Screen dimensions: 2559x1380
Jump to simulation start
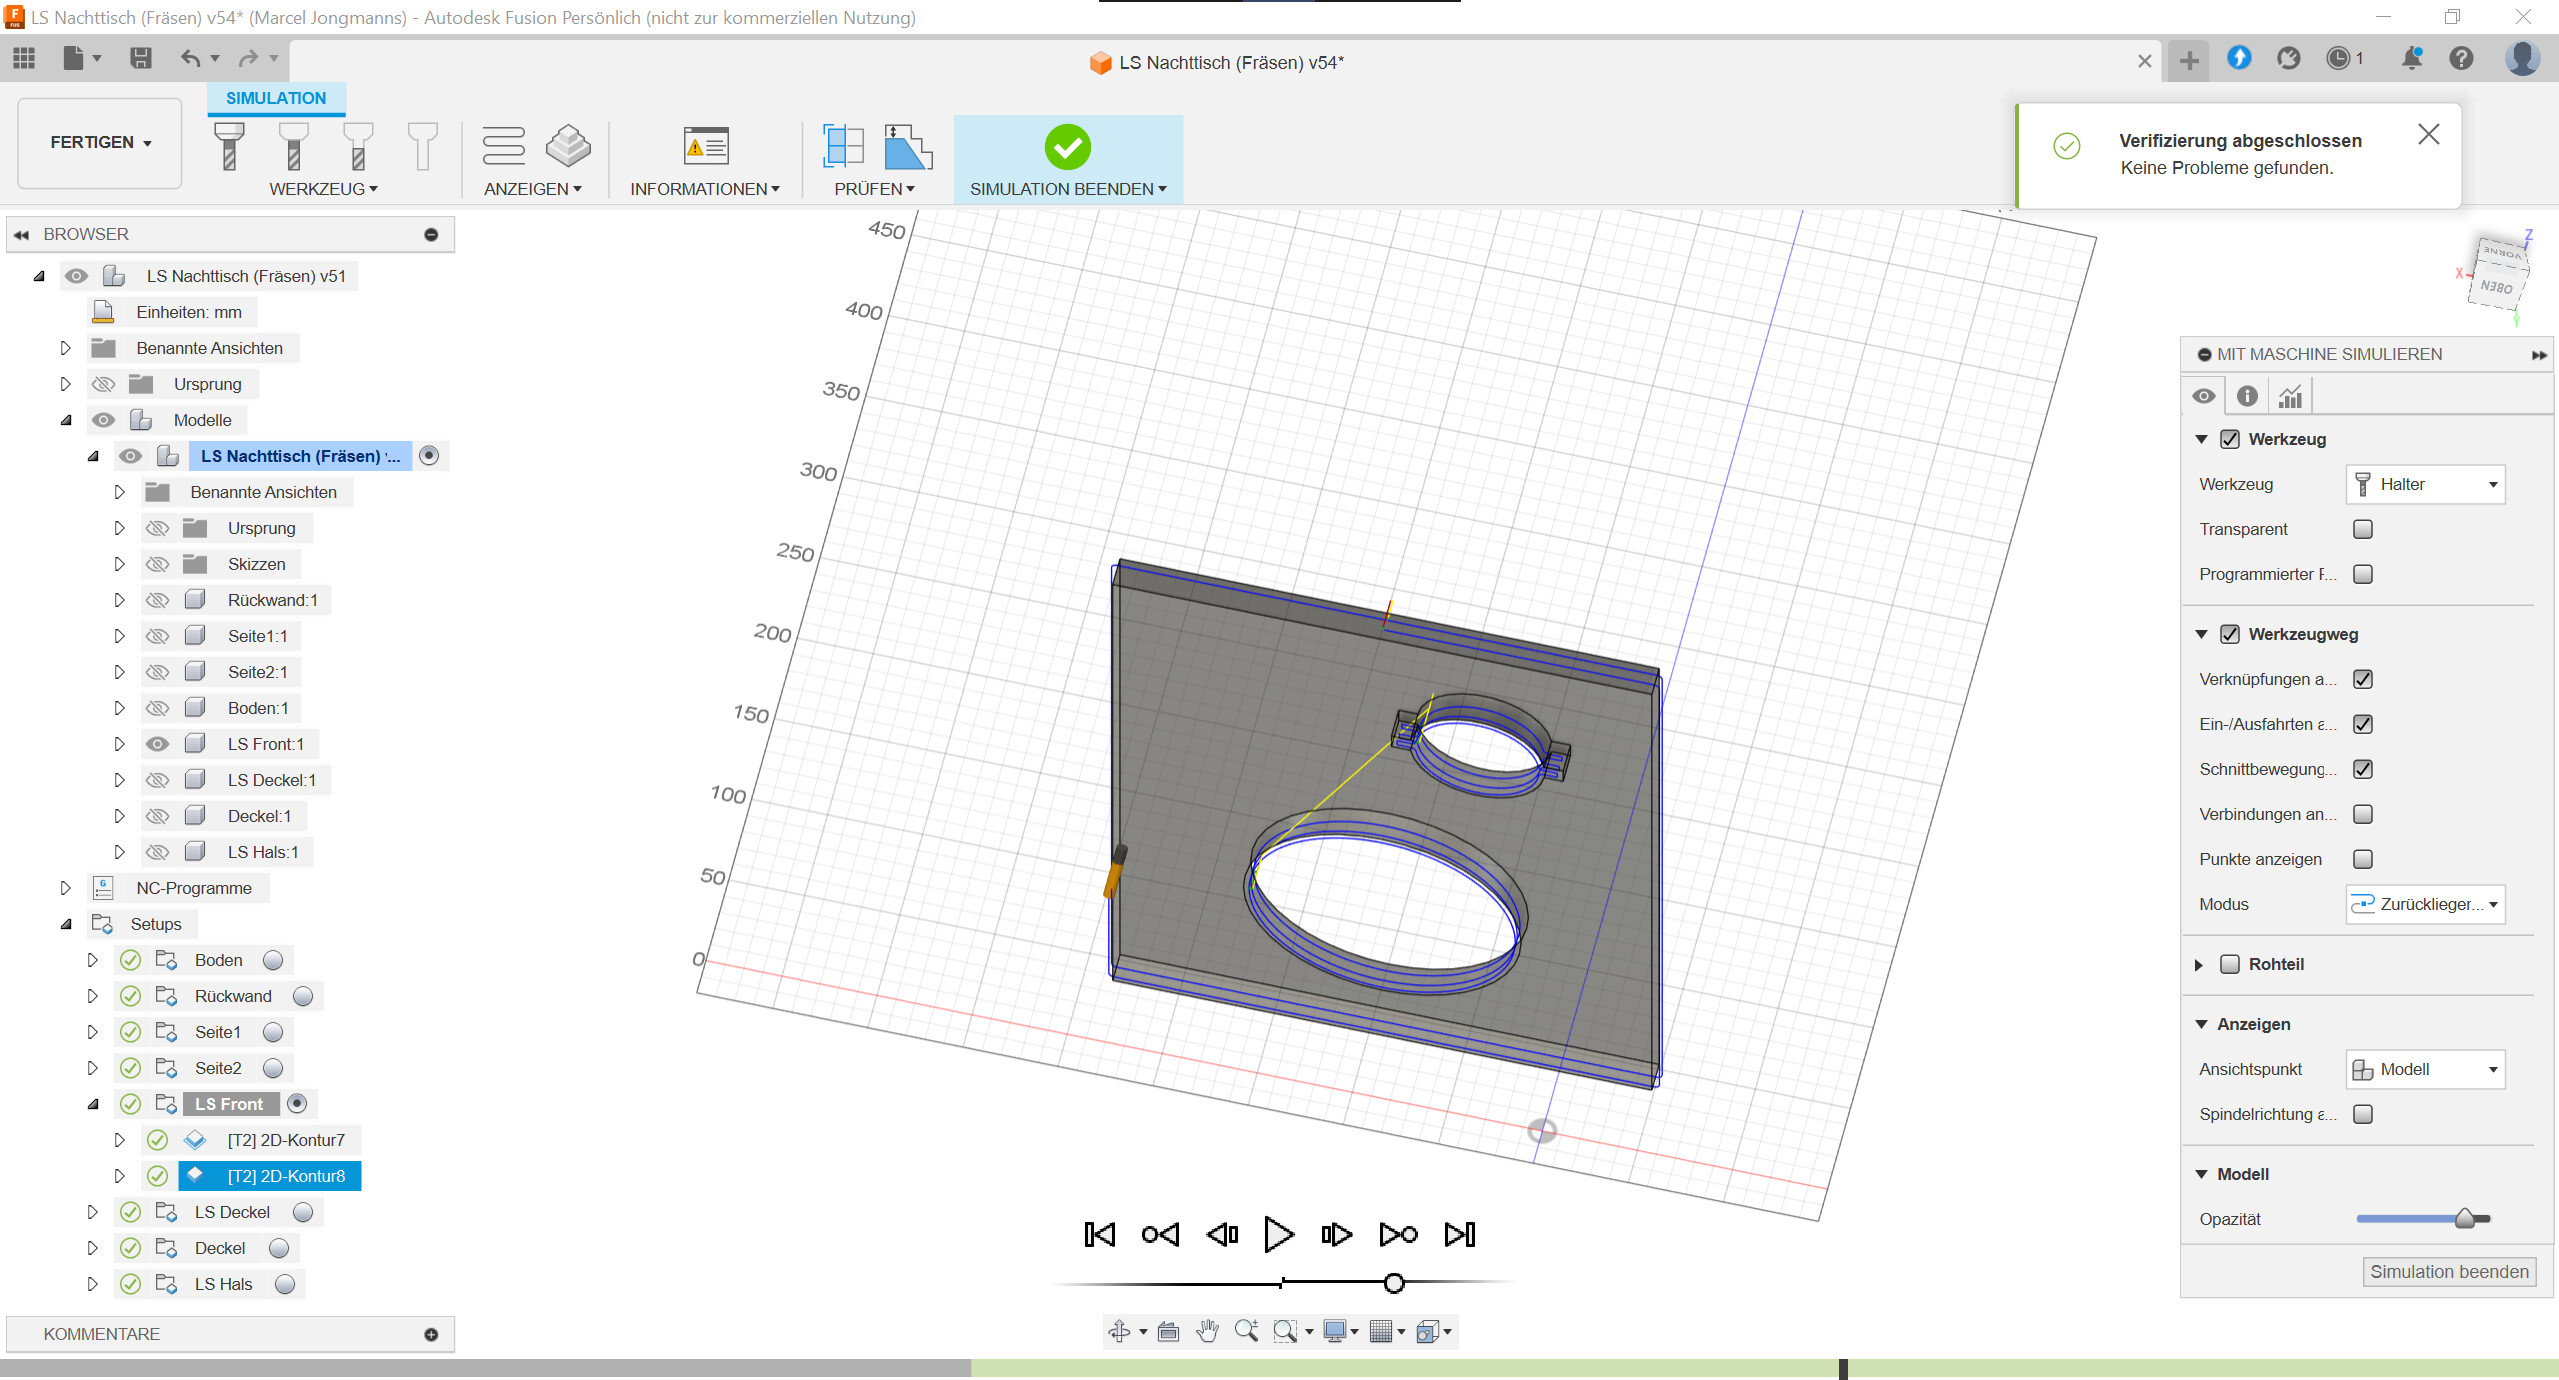(1099, 1234)
